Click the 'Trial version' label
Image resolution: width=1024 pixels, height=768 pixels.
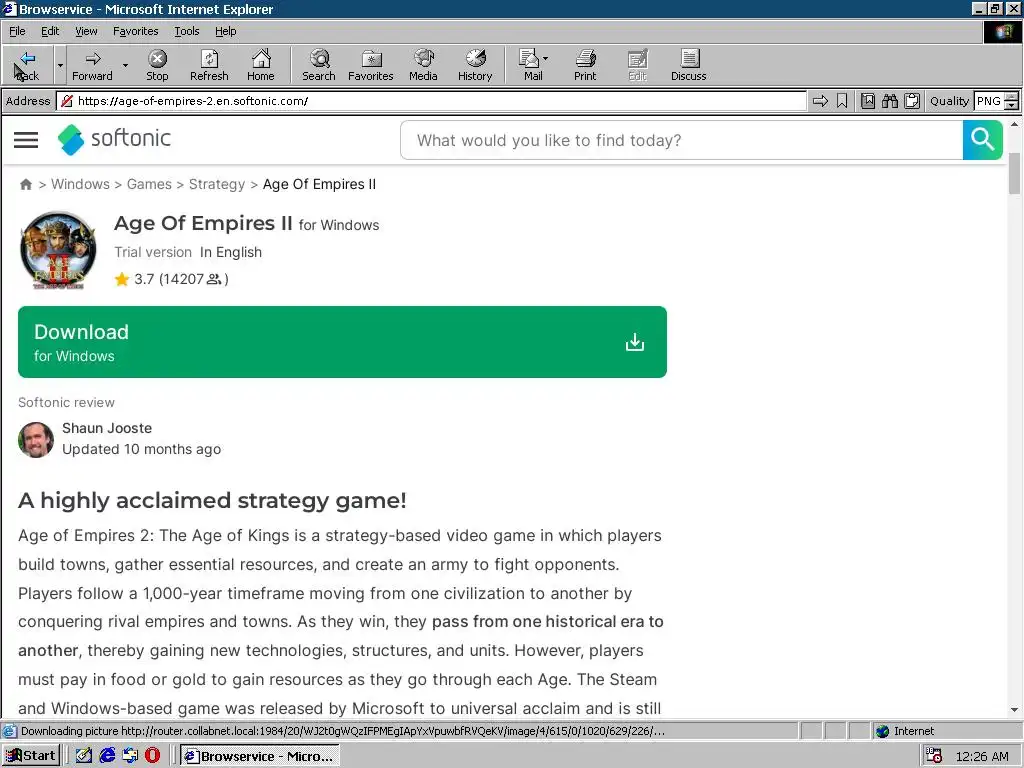coord(153,252)
